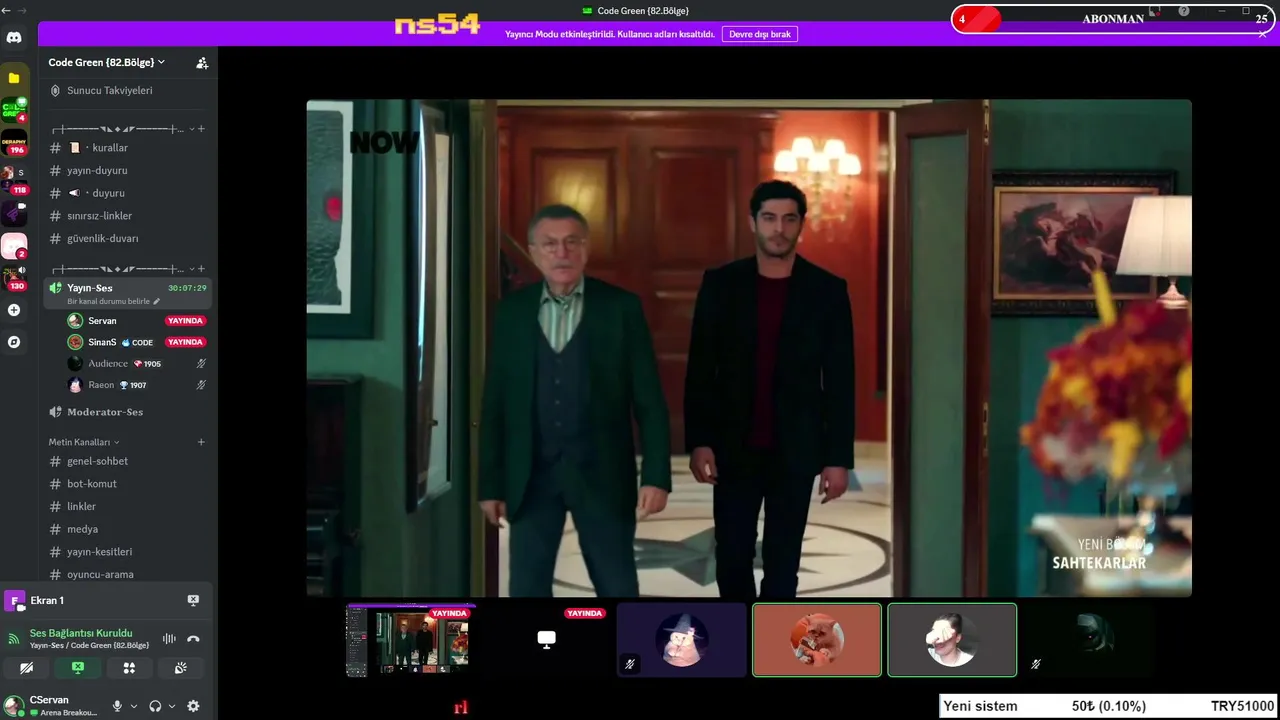The width and height of the screenshot is (1280, 720).
Task: Open server icon with 196 badge
Action: click(x=14, y=143)
